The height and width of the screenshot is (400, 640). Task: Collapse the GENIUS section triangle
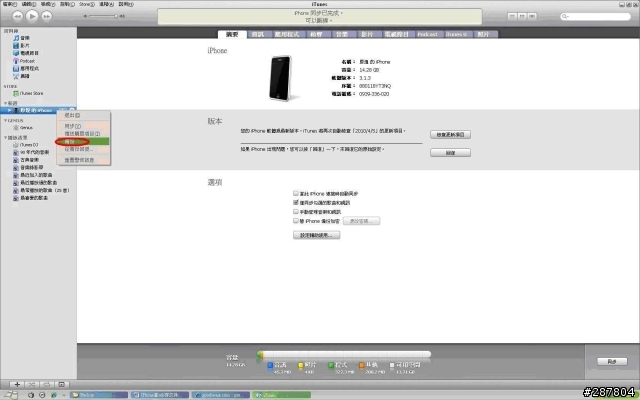[5, 120]
